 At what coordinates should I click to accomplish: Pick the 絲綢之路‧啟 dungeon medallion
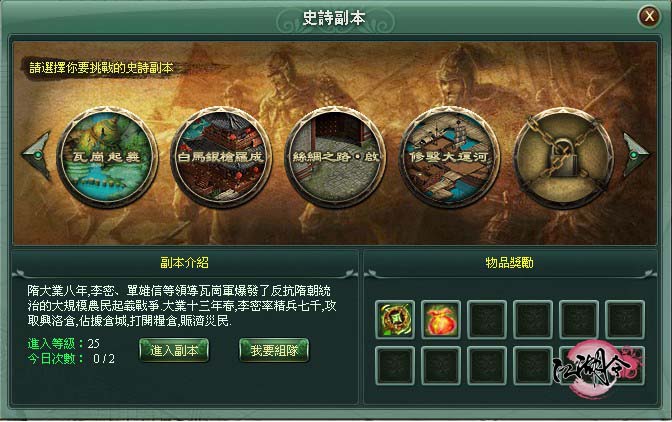point(335,157)
